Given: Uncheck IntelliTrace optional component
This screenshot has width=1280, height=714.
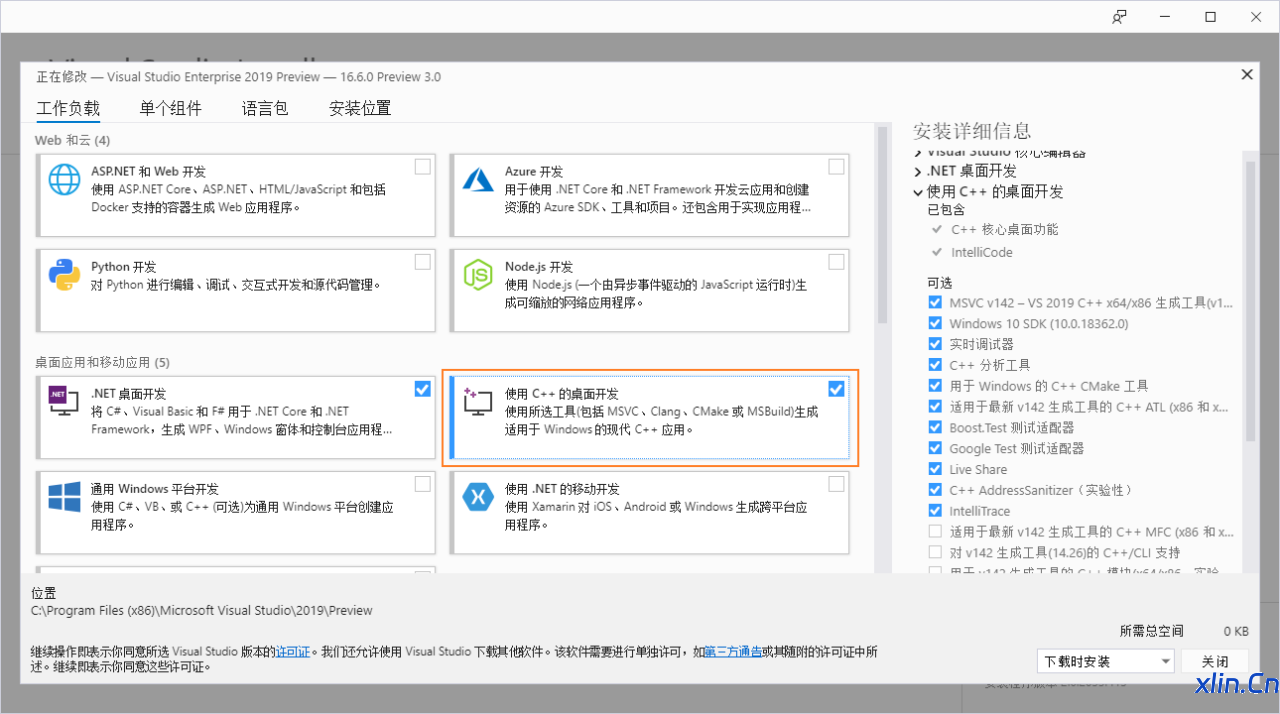Looking at the screenshot, I should pos(935,511).
